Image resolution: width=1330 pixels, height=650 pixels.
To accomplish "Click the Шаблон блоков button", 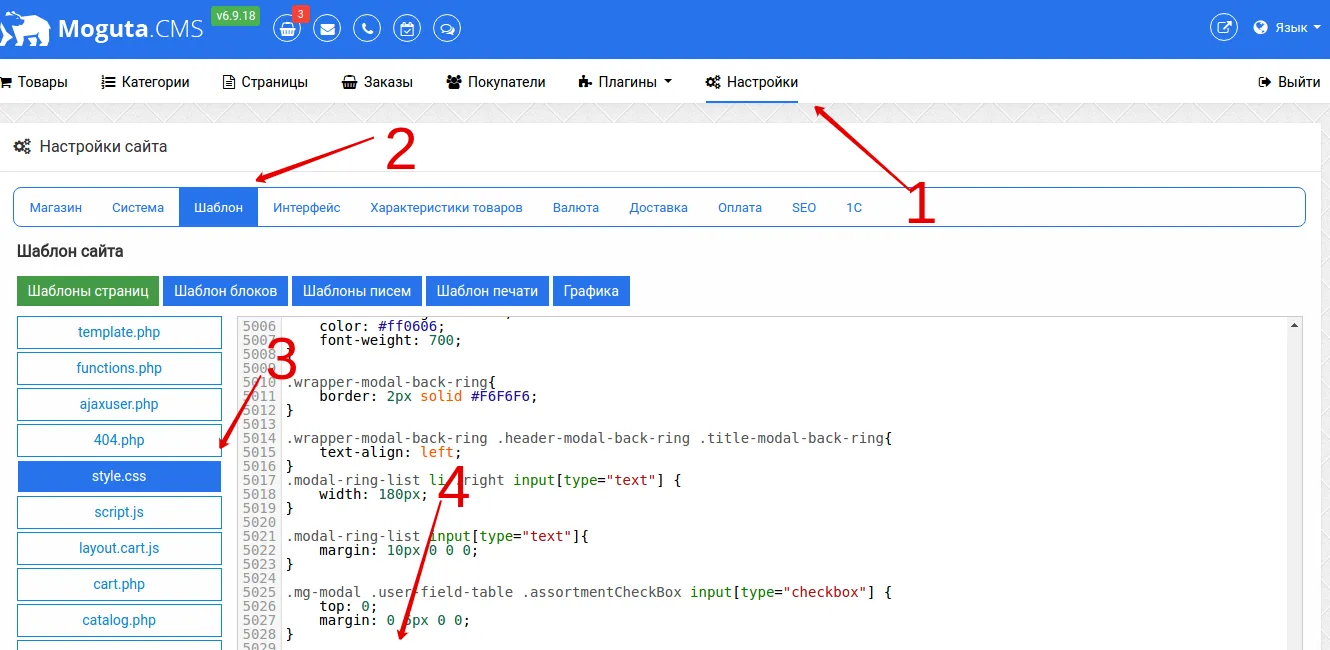I will [x=226, y=291].
